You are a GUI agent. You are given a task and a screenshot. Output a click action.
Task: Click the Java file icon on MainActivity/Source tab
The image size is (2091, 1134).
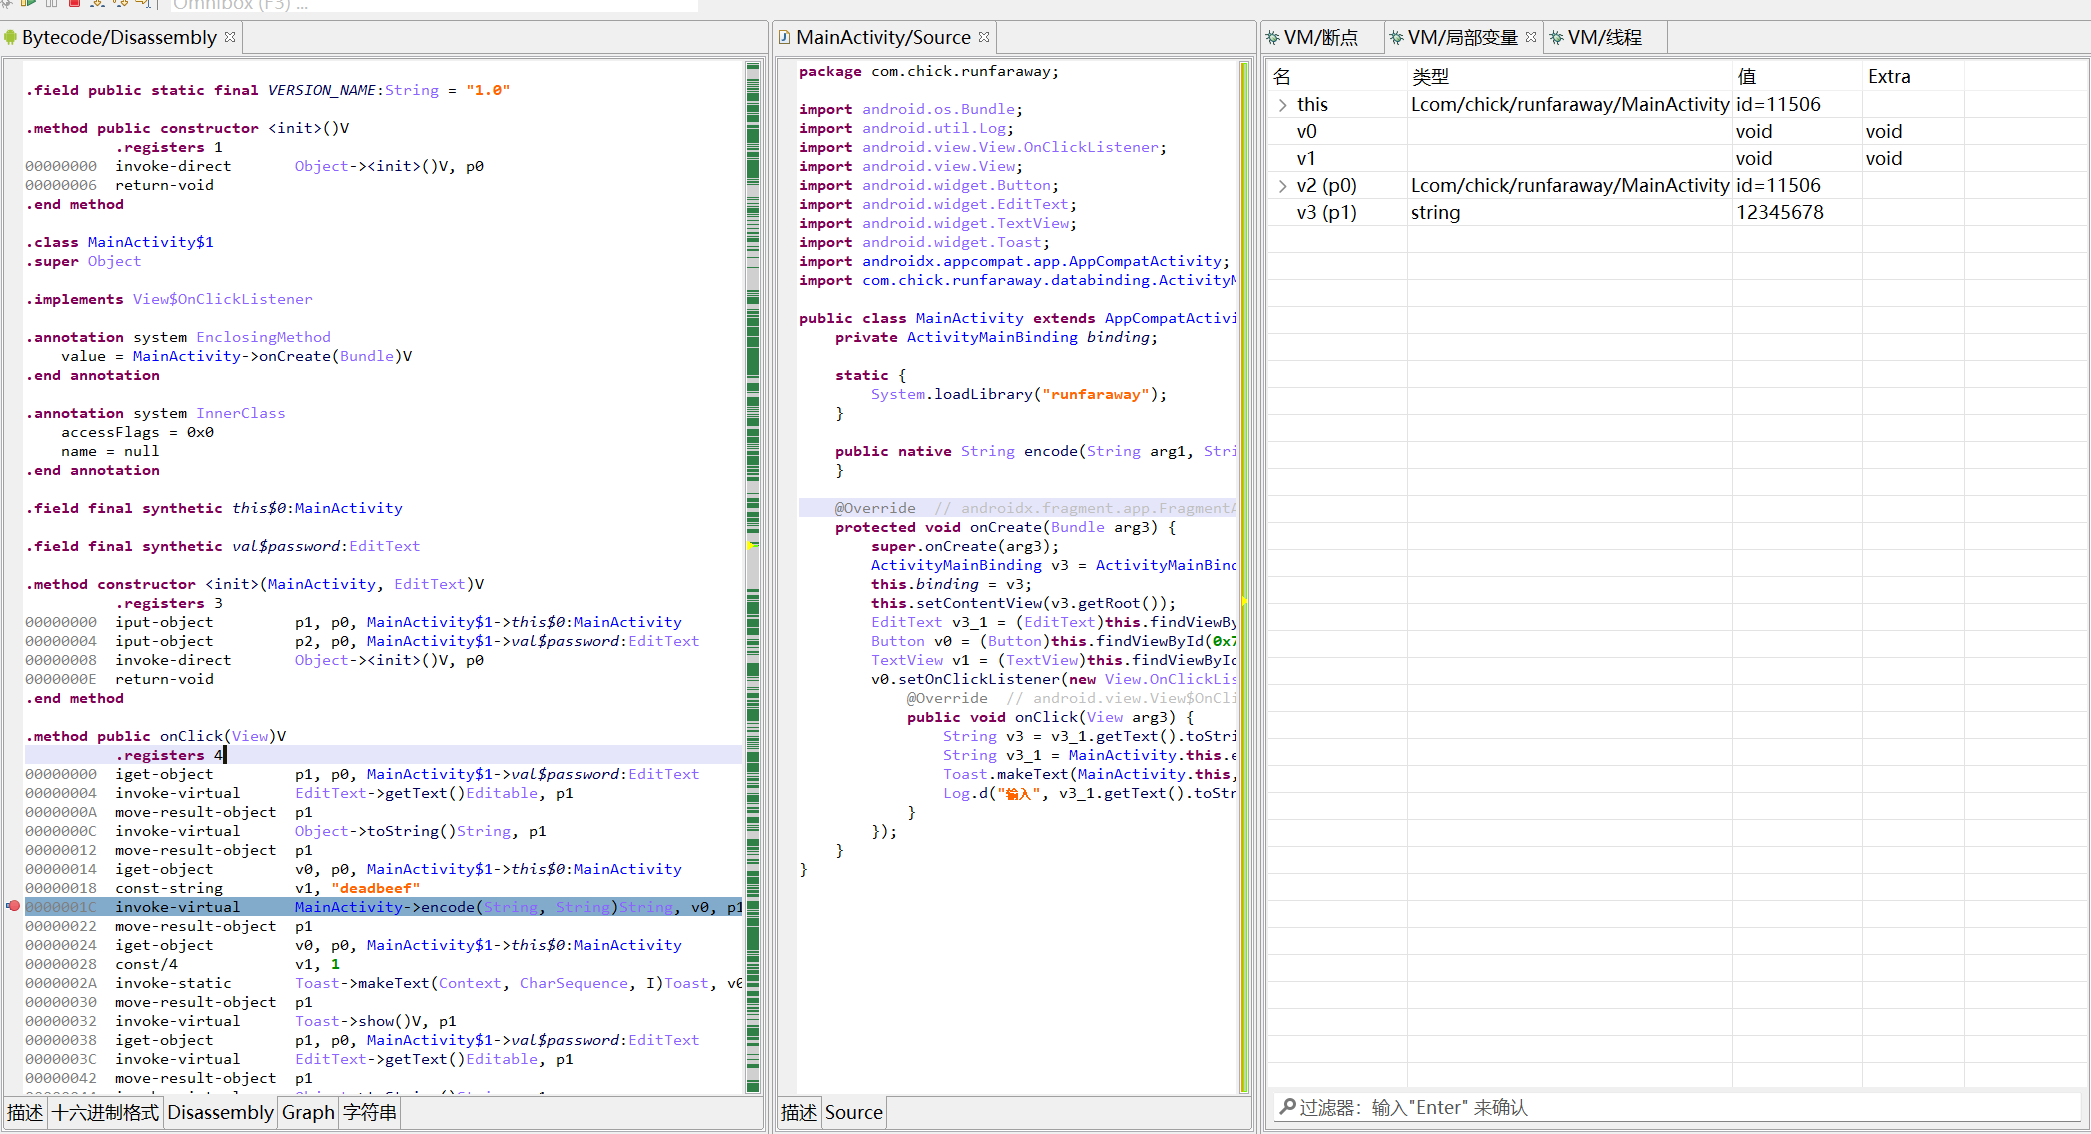pos(786,38)
